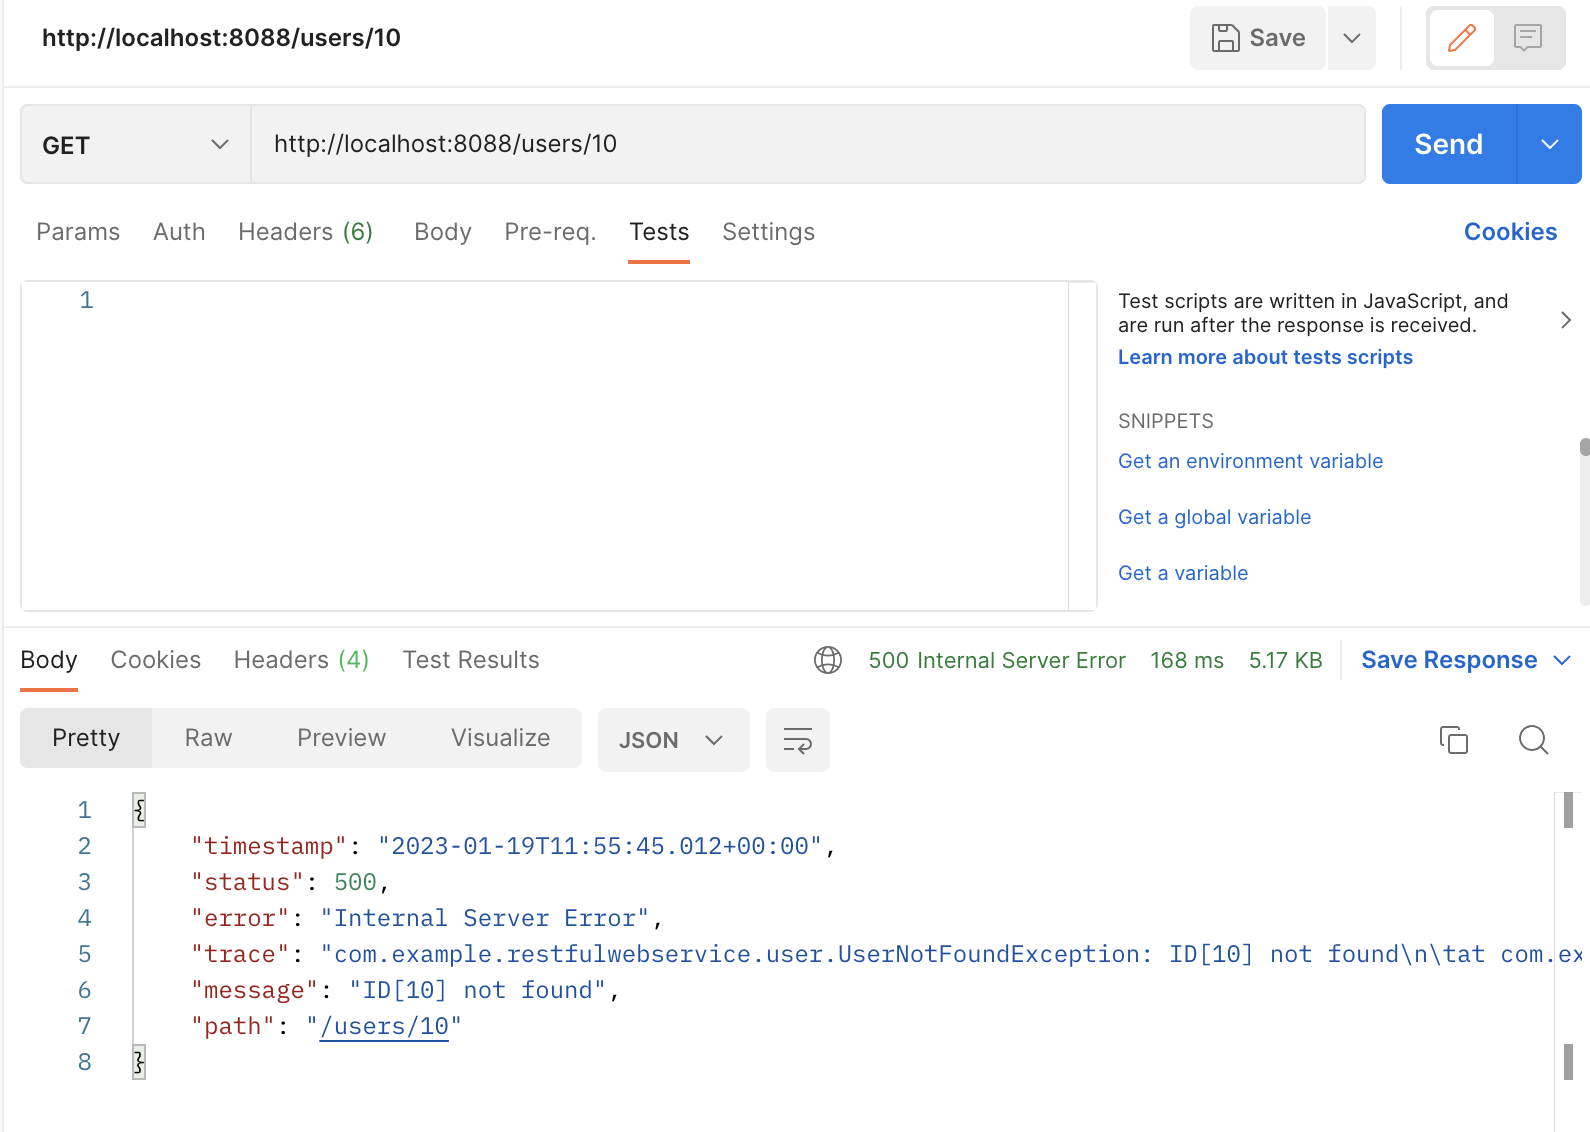
Task: Select the response Body tab
Action: click(x=49, y=660)
